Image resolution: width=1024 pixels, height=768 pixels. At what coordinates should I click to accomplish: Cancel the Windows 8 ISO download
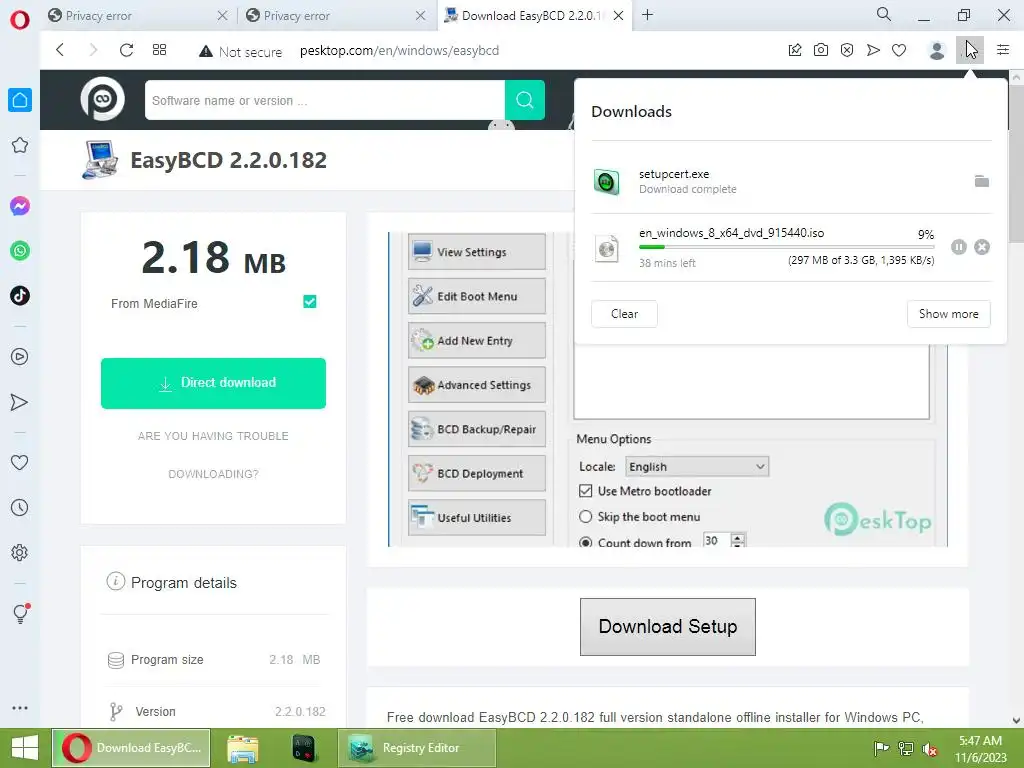click(982, 247)
